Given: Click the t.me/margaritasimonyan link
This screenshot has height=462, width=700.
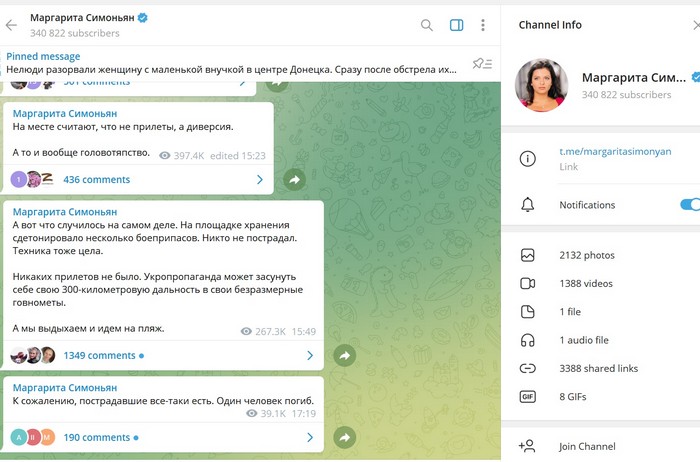Looking at the screenshot, I should [615, 152].
